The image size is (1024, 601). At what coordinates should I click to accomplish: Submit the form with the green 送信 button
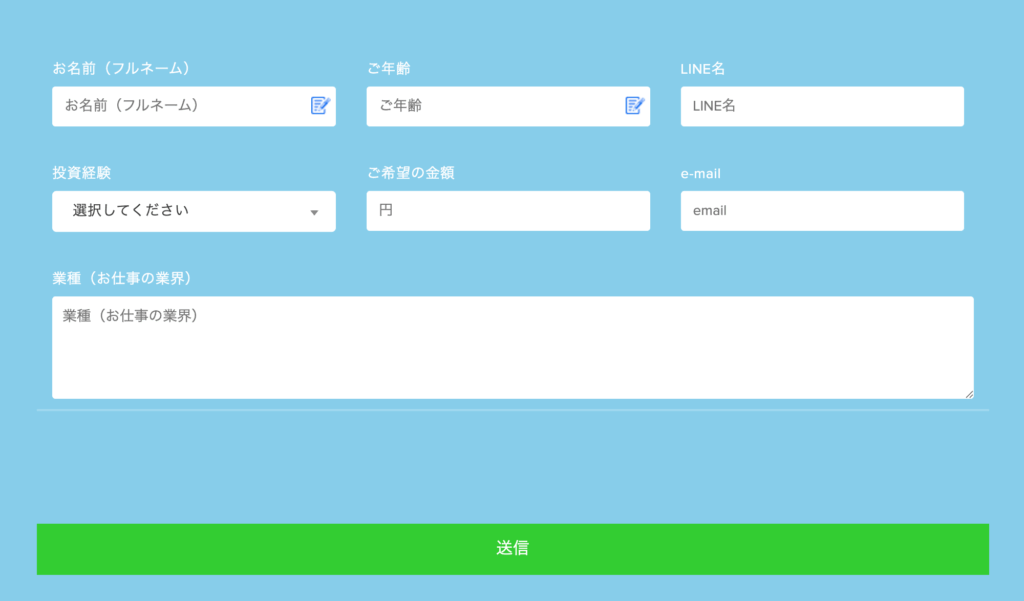tap(513, 549)
